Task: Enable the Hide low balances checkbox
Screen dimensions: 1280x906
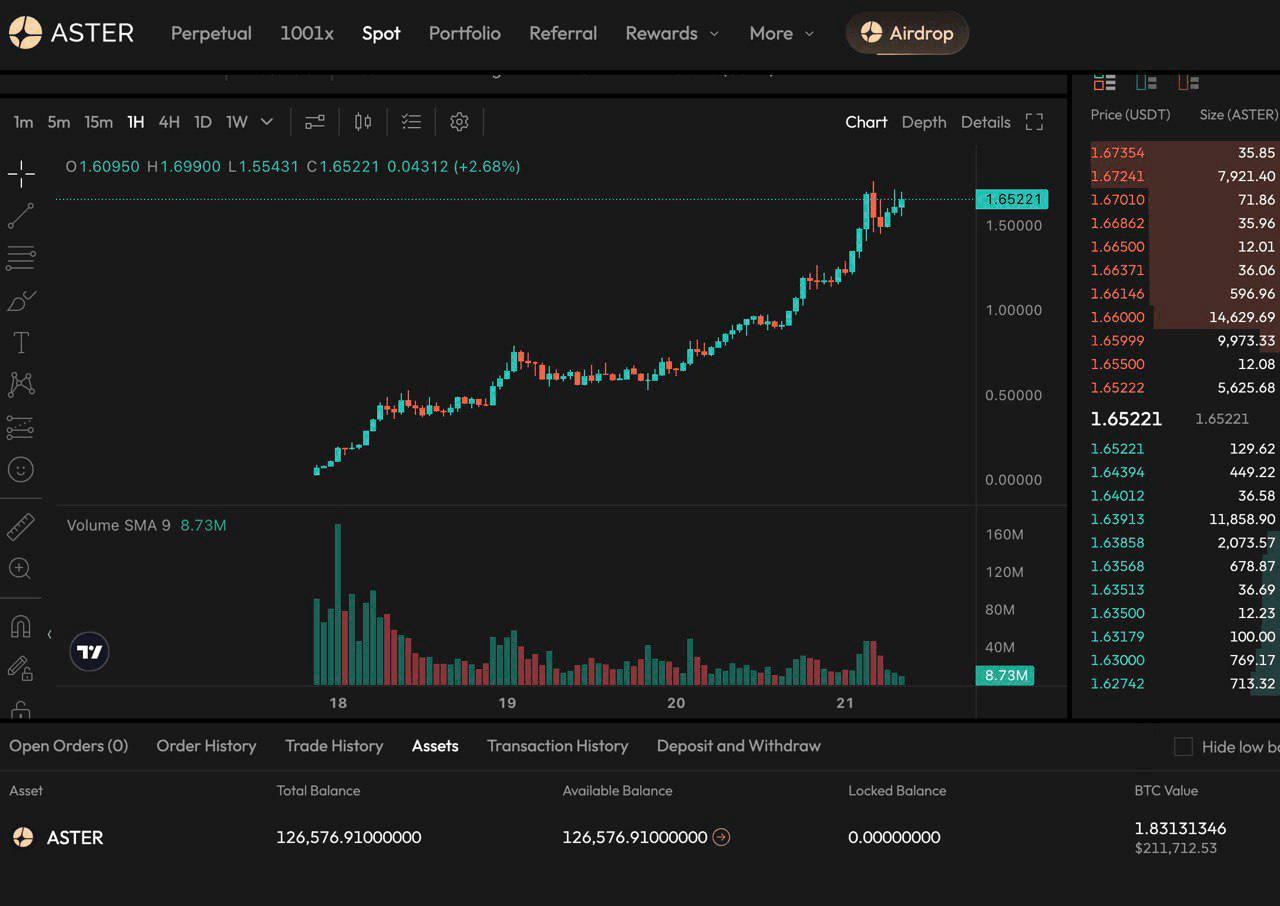Action: pos(1183,747)
